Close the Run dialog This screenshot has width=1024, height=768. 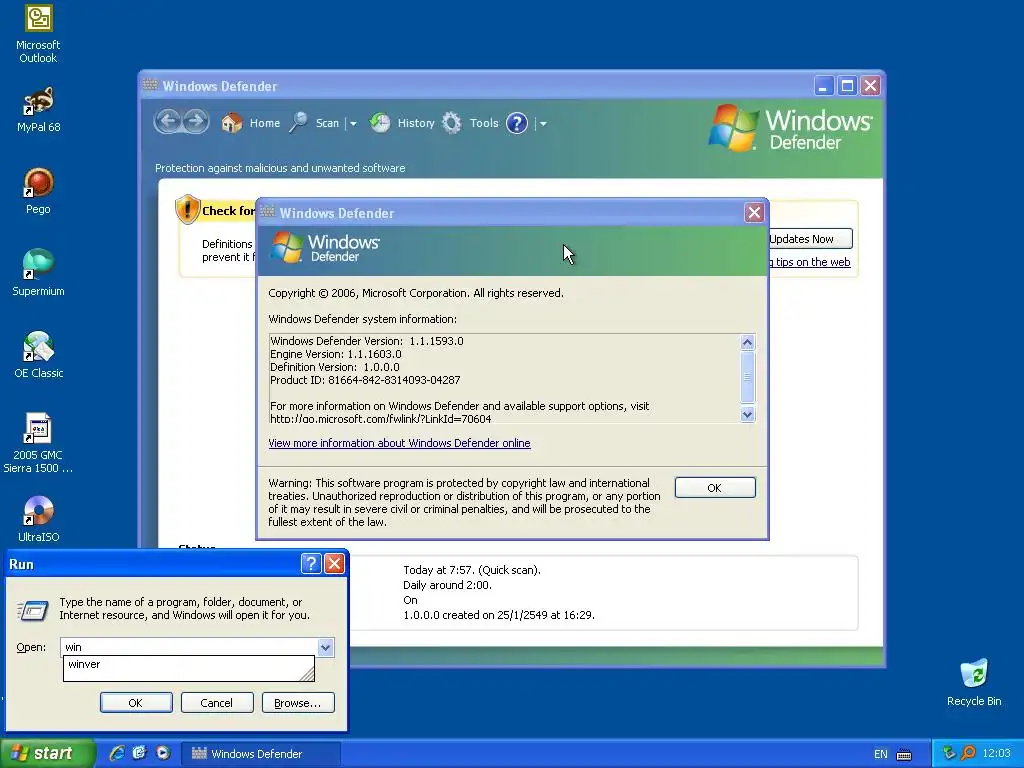334,563
